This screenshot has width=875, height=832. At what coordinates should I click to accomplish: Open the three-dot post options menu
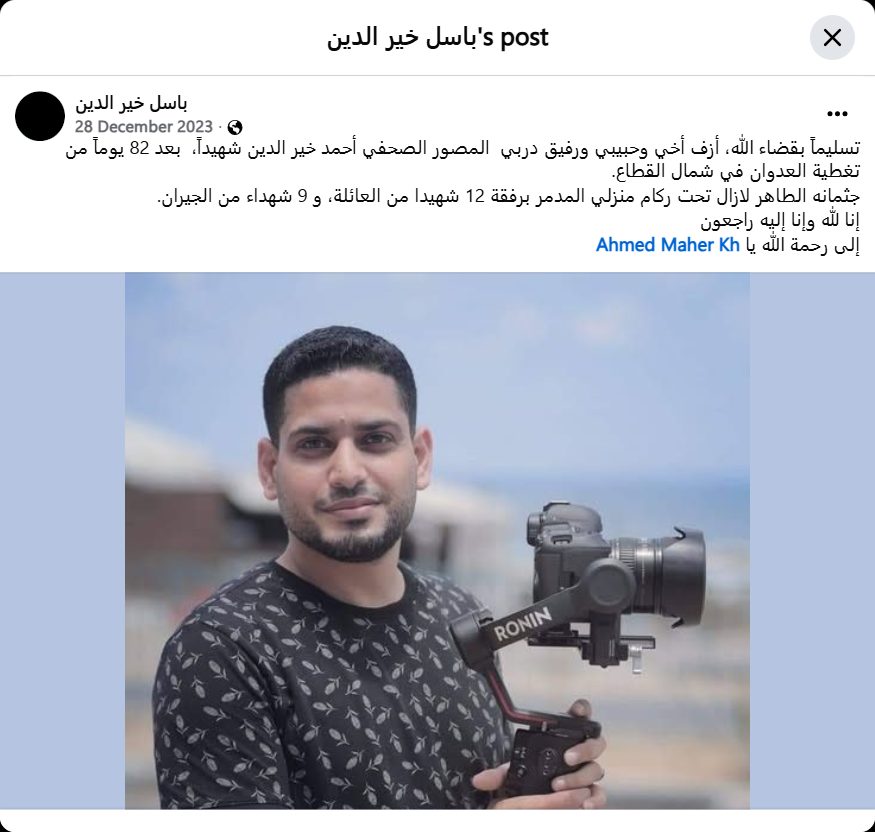point(837,114)
